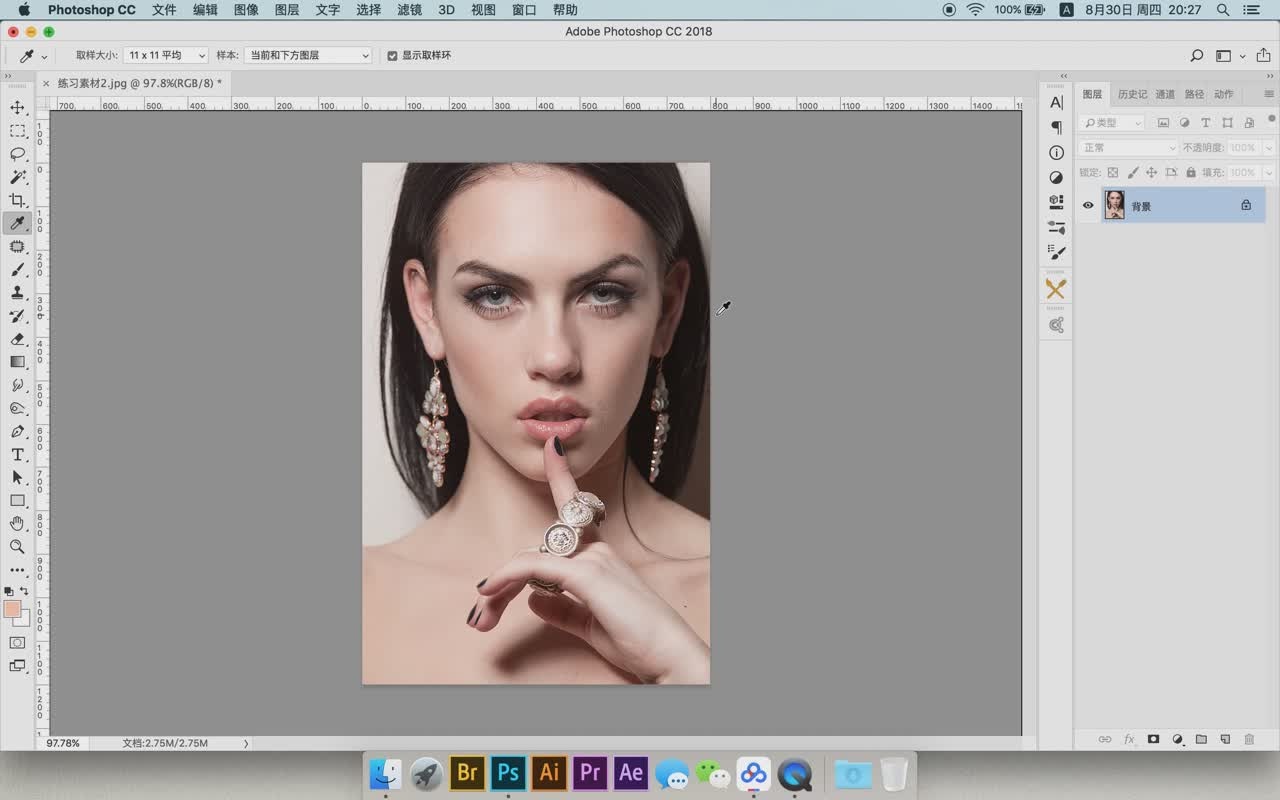Select the Rectangular Marquee tool

click(x=17, y=131)
